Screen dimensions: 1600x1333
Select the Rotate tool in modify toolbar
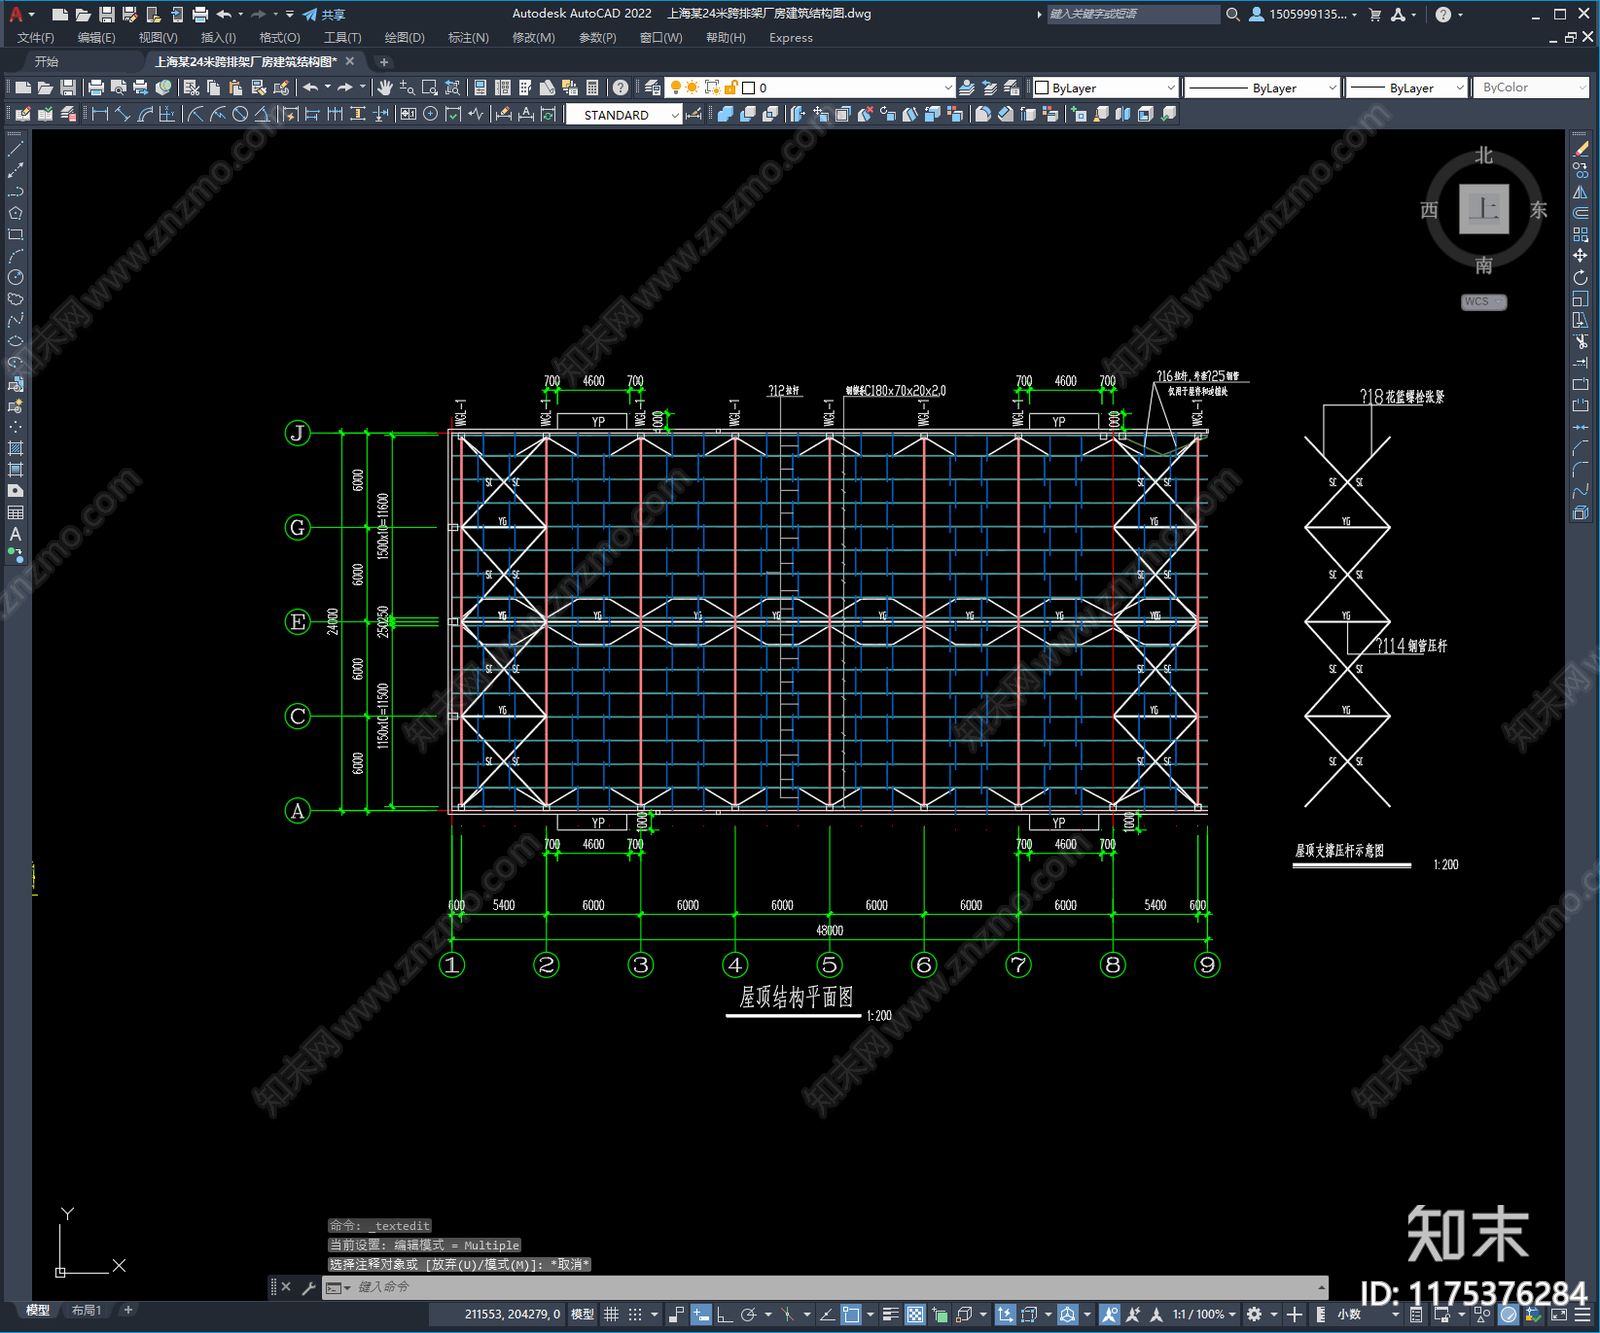tap(1580, 277)
